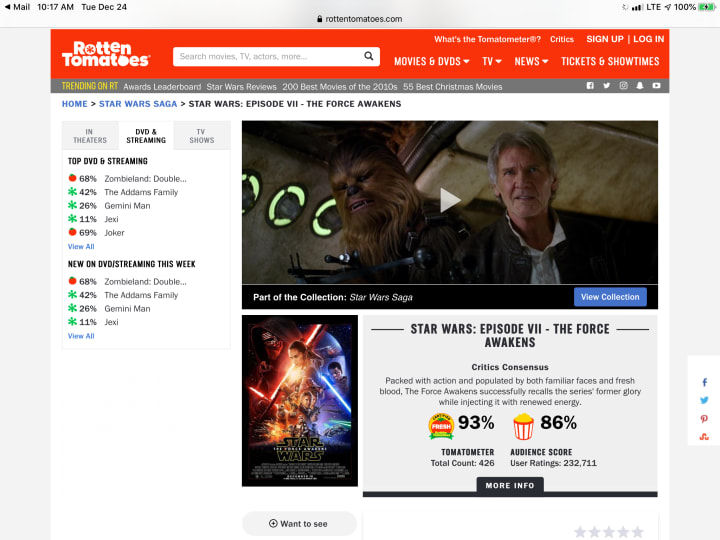Switch to TV Shows tab
This screenshot has height=540, width=720.
tap(202, 136)
